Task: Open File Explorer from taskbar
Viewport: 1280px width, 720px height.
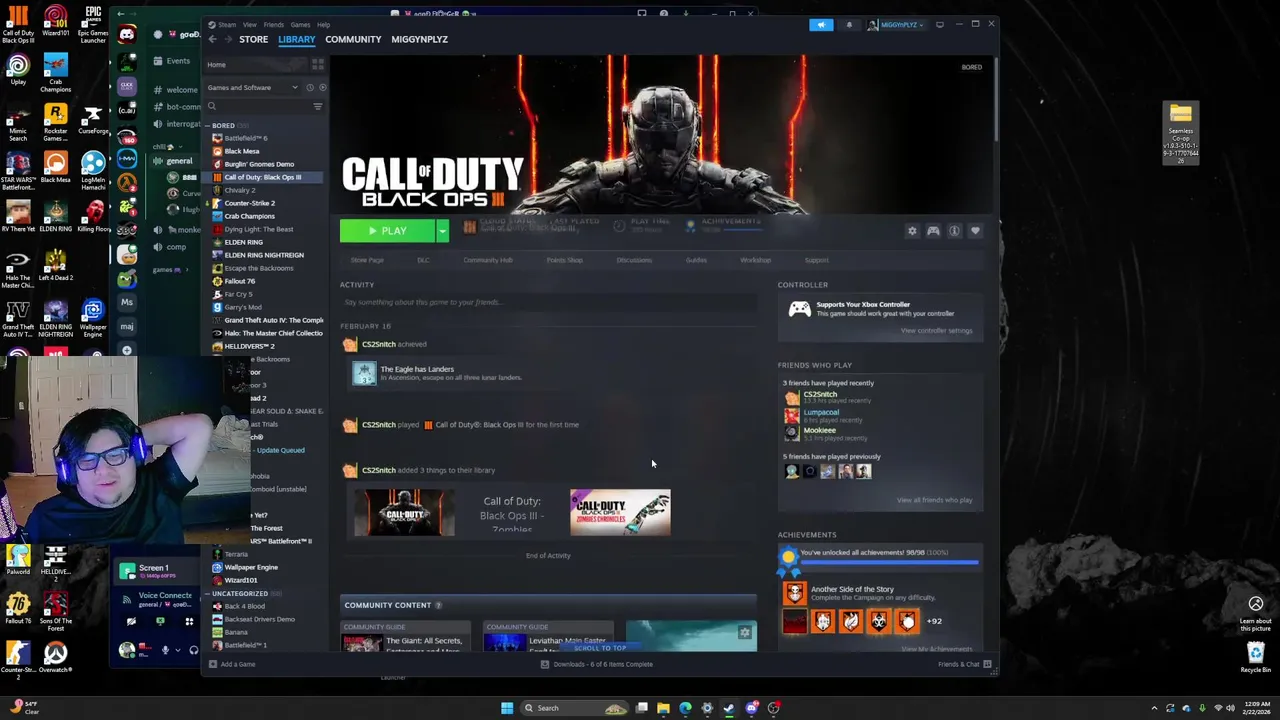Action: click(663, 708)
